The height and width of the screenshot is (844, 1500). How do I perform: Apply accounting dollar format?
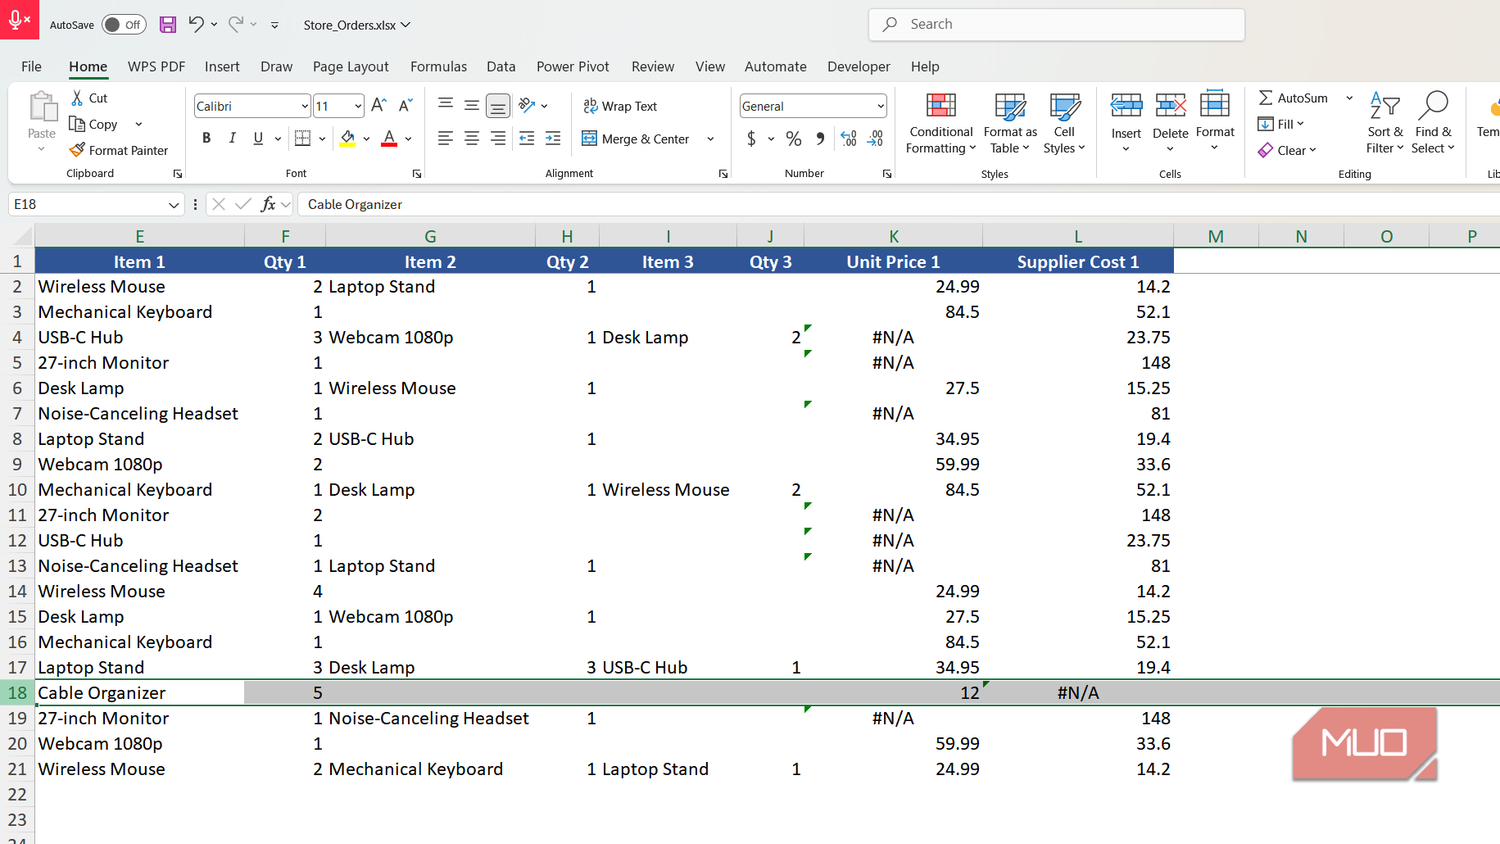752,139
